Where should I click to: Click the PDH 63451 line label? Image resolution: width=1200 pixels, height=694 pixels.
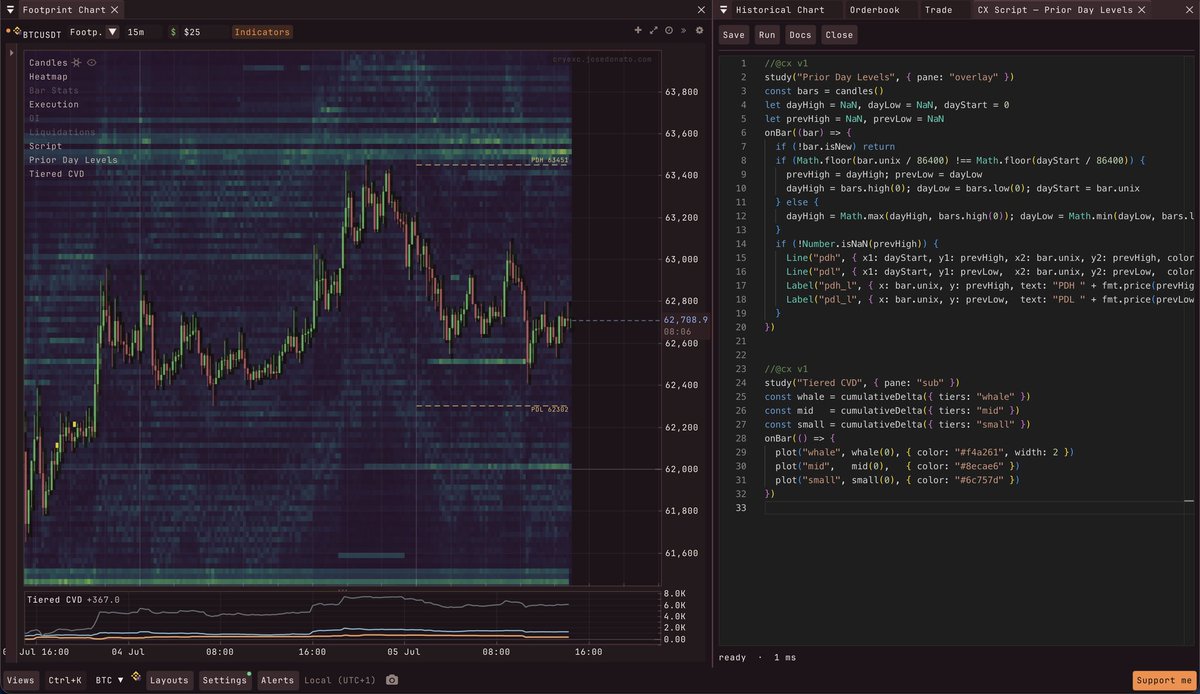pyautogui.click(x=550, y=159)
